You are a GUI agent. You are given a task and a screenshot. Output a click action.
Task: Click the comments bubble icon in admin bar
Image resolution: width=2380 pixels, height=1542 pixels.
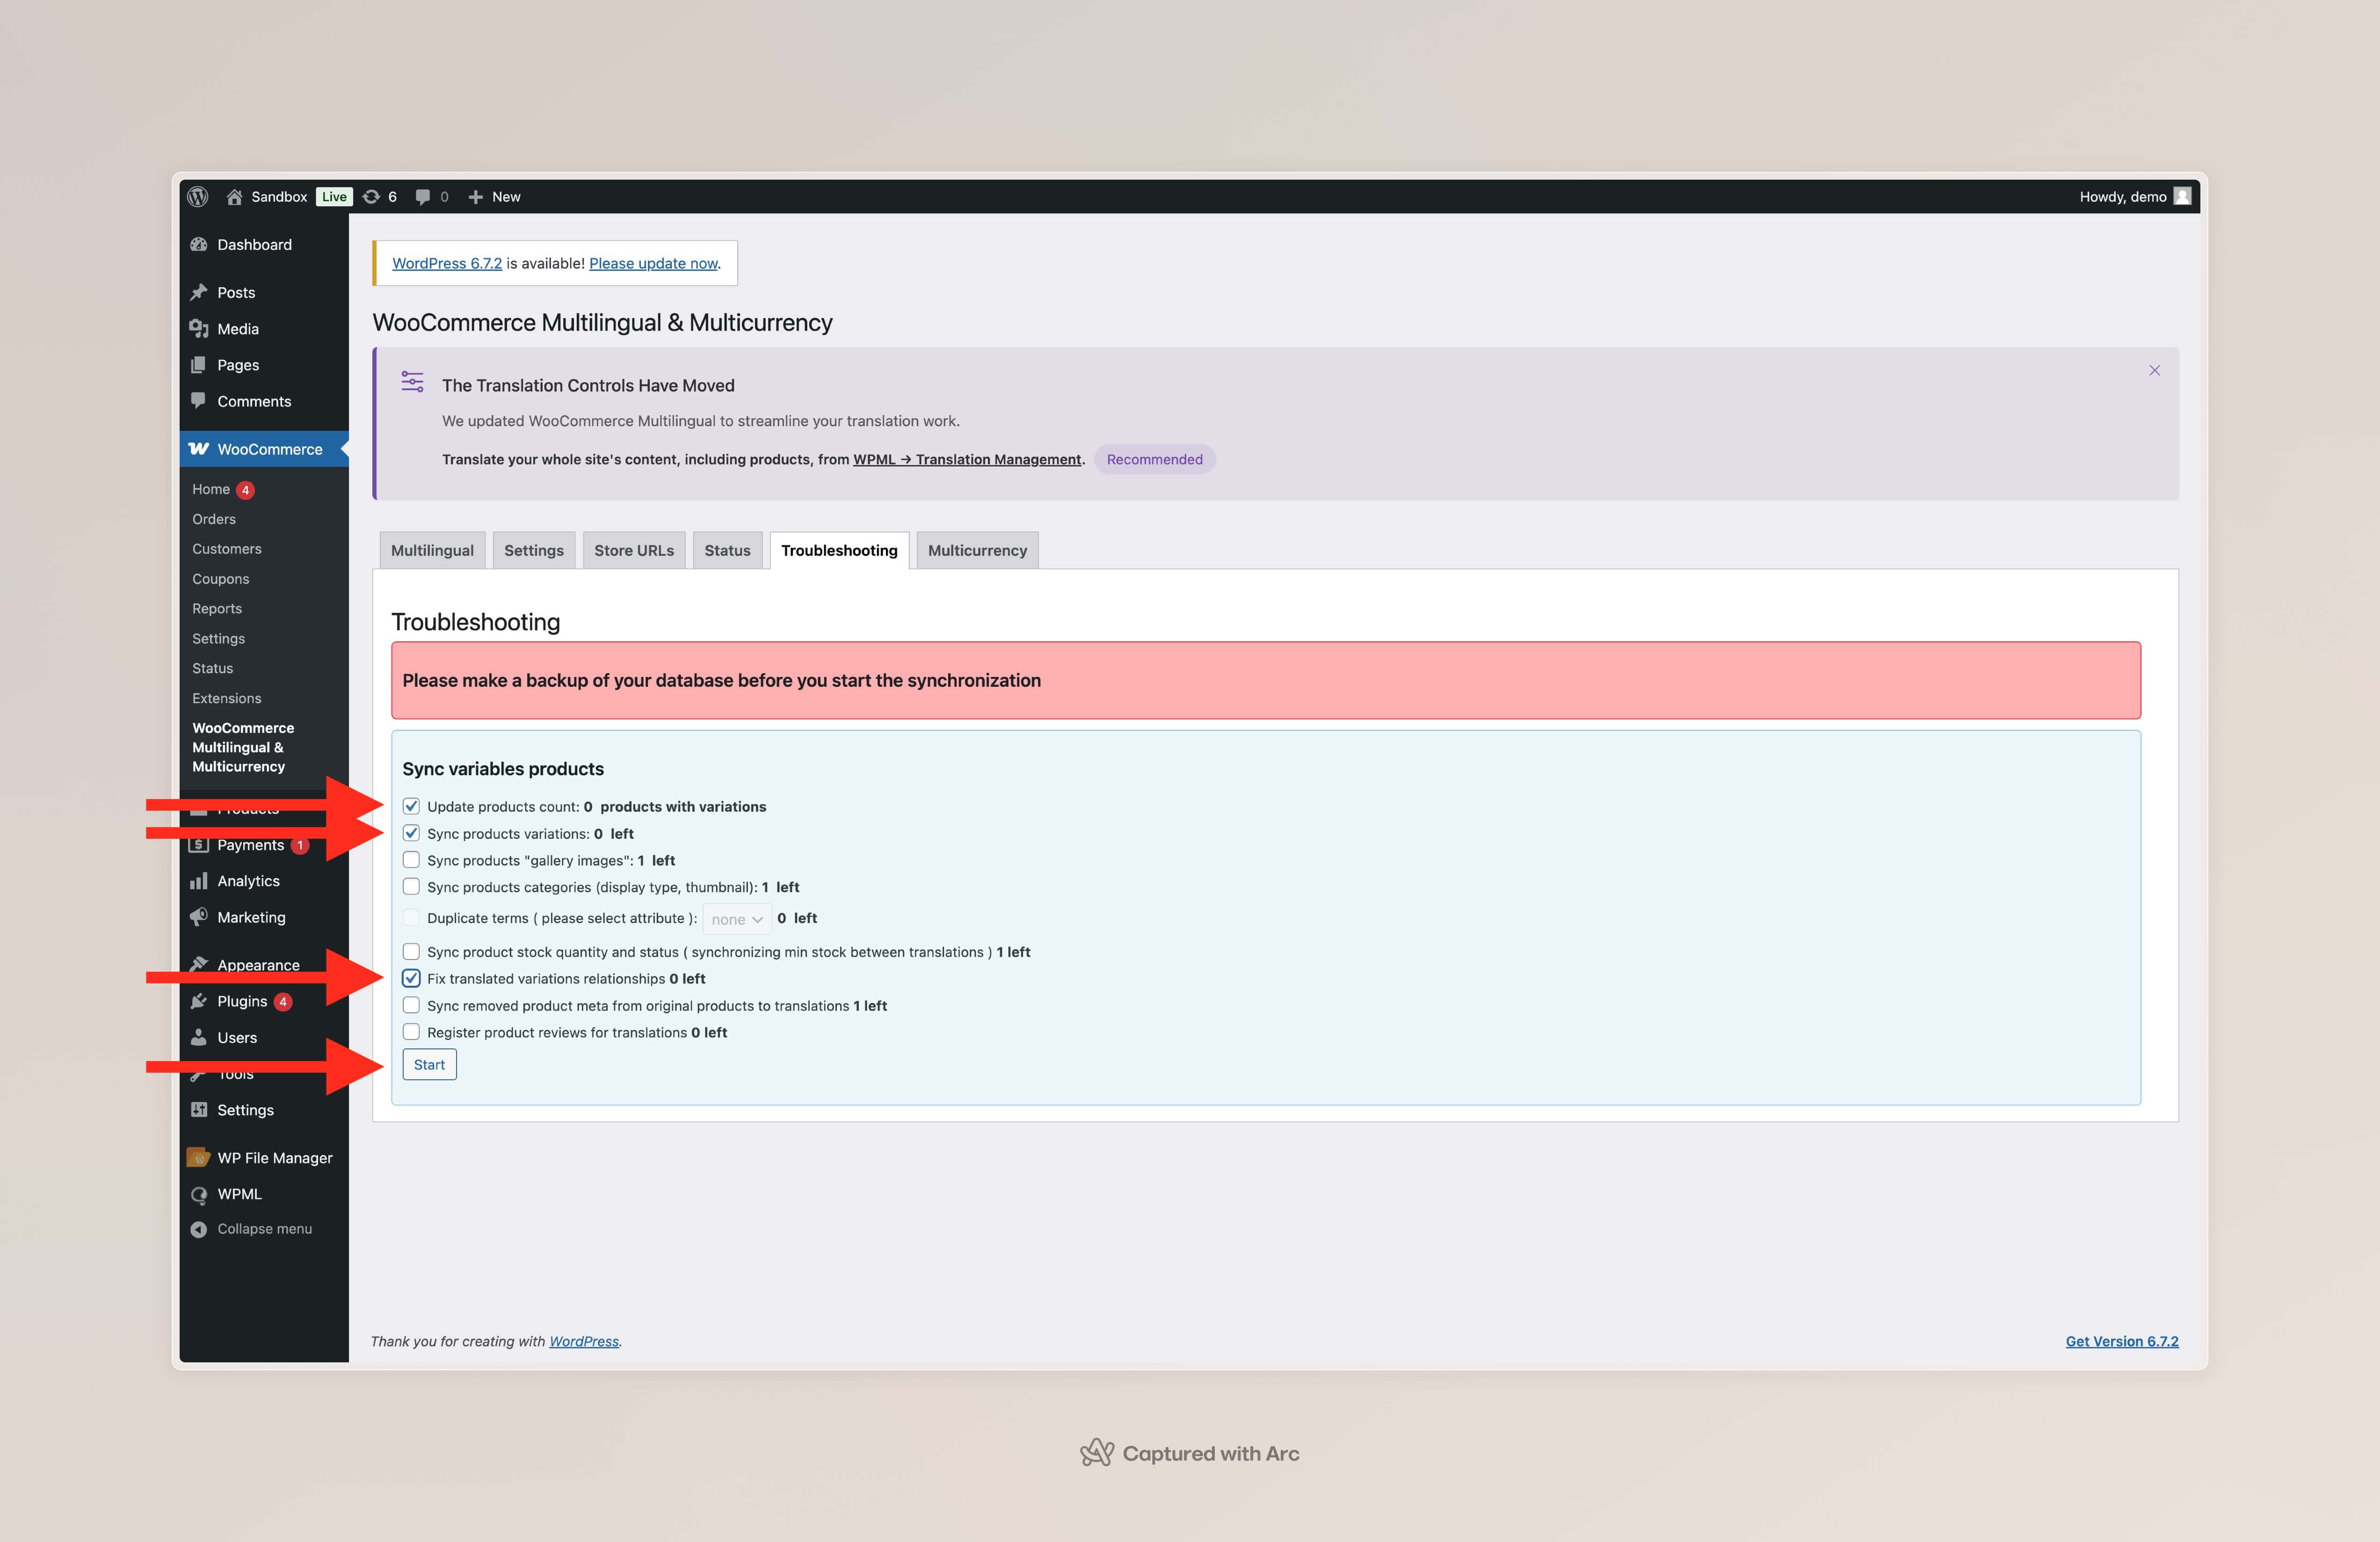coord(423,196)
